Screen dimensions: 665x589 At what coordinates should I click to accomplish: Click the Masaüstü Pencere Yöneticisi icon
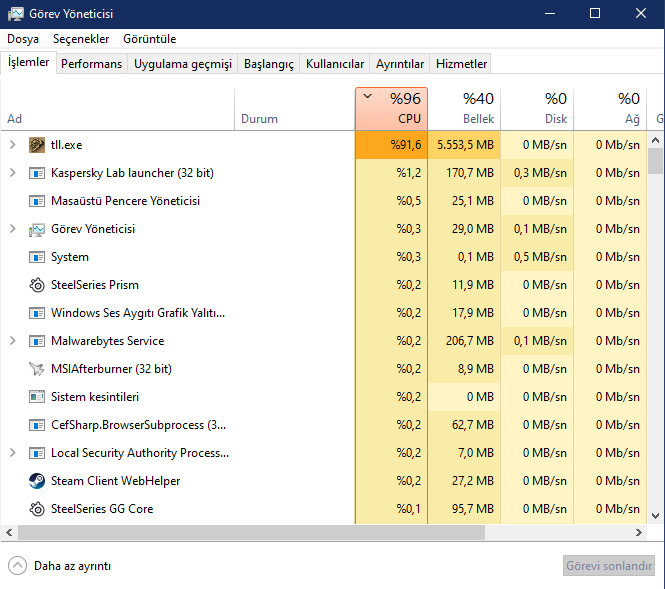point(37,201)
